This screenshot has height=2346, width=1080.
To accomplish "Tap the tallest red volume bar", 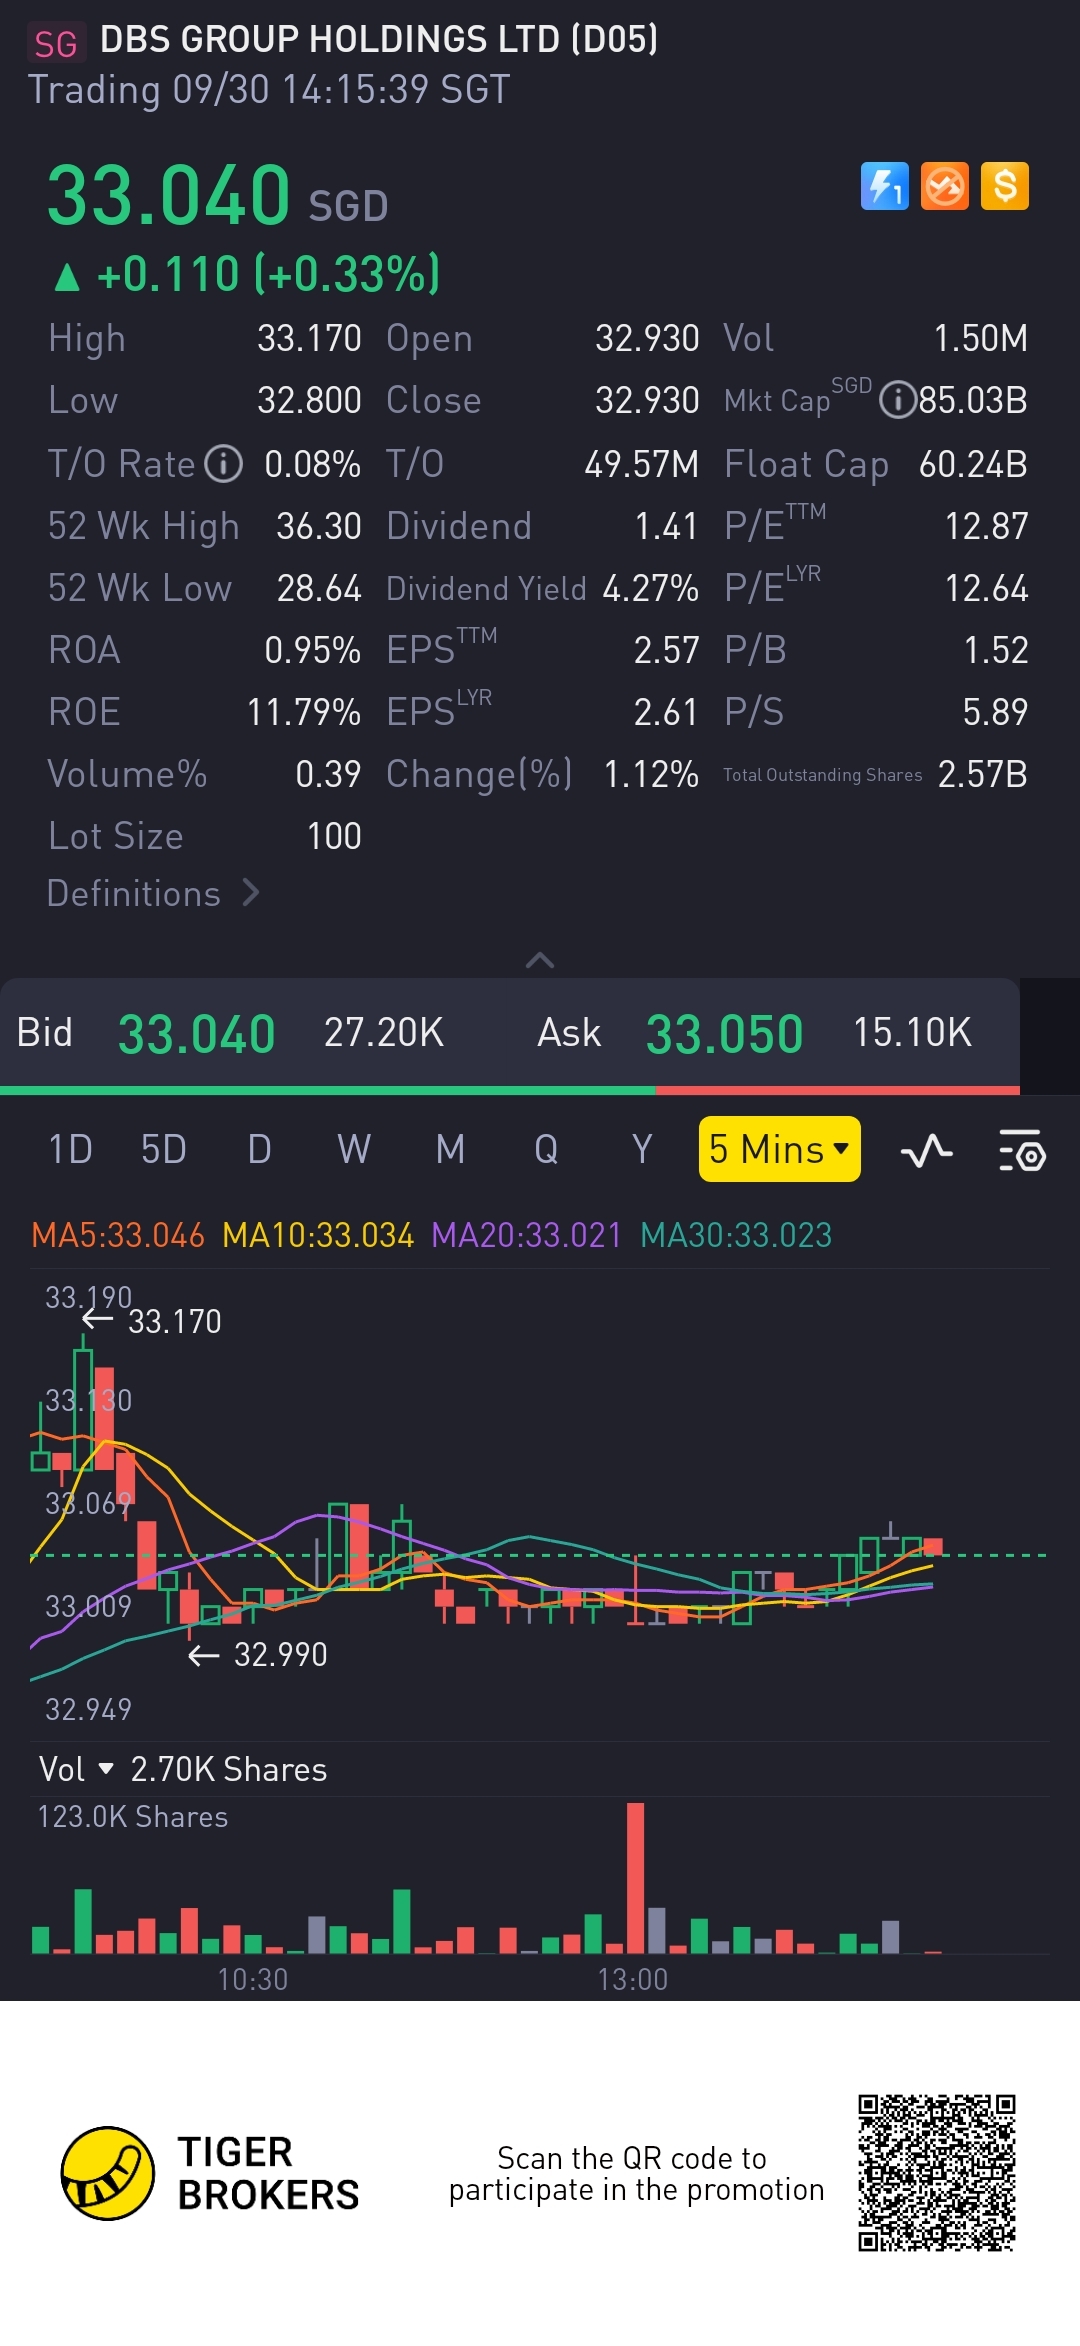I will pyautogui.click(x=635, y=1878).
